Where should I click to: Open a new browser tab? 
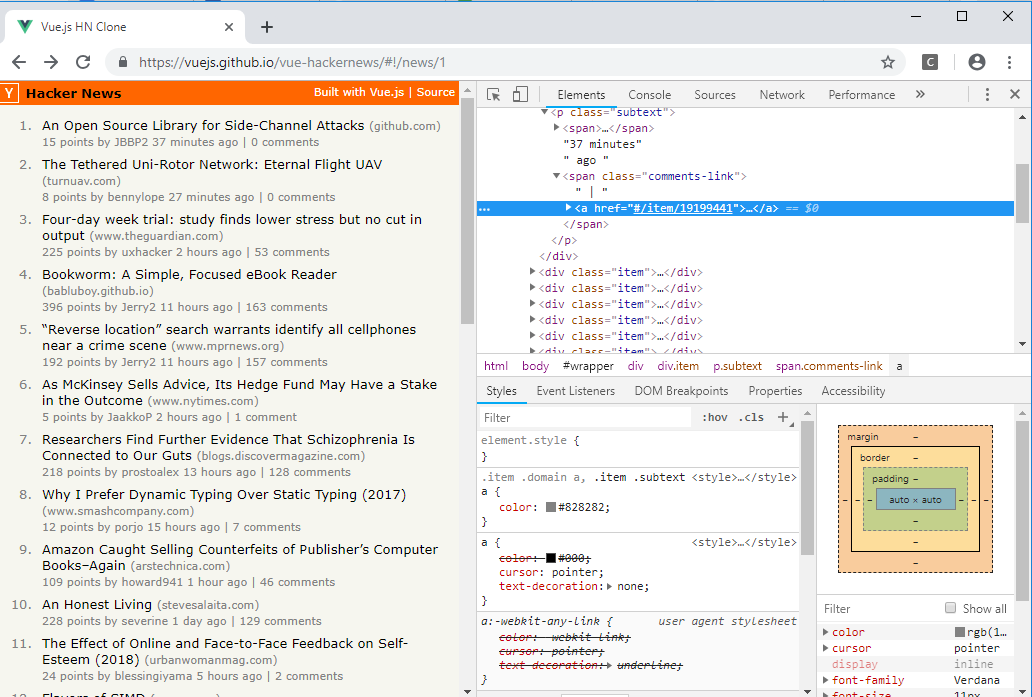point(267,27)
